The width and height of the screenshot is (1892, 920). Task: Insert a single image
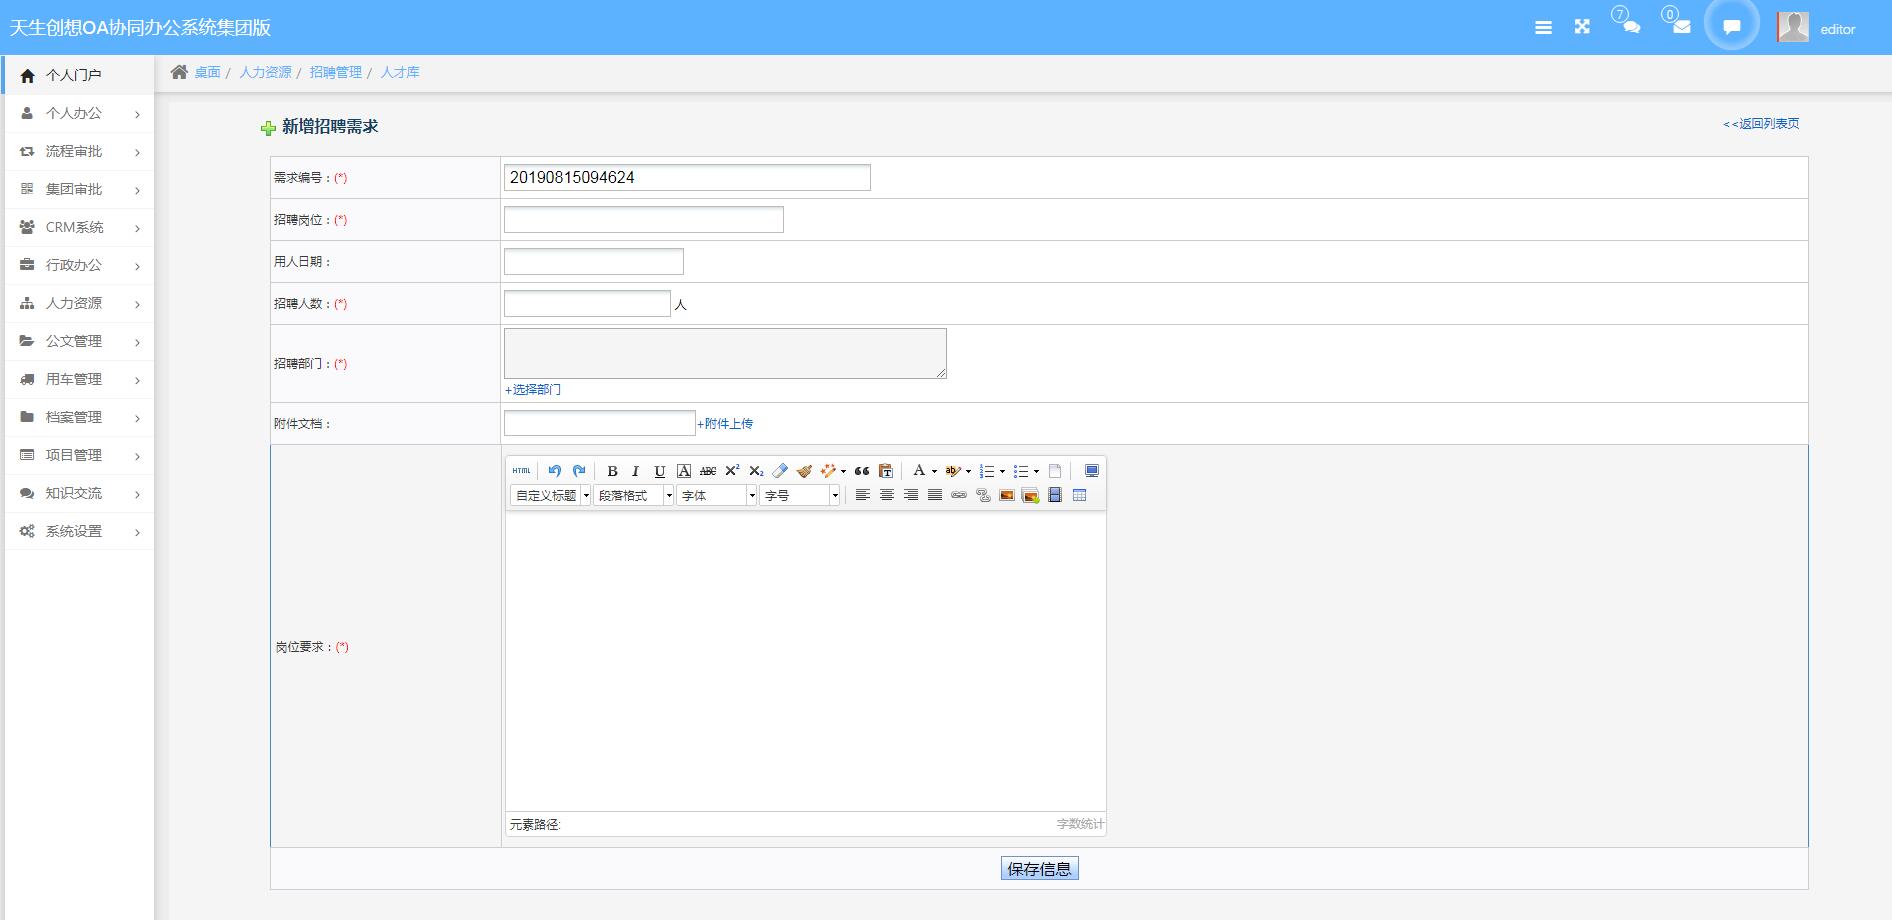click(x=1007, y=495)
